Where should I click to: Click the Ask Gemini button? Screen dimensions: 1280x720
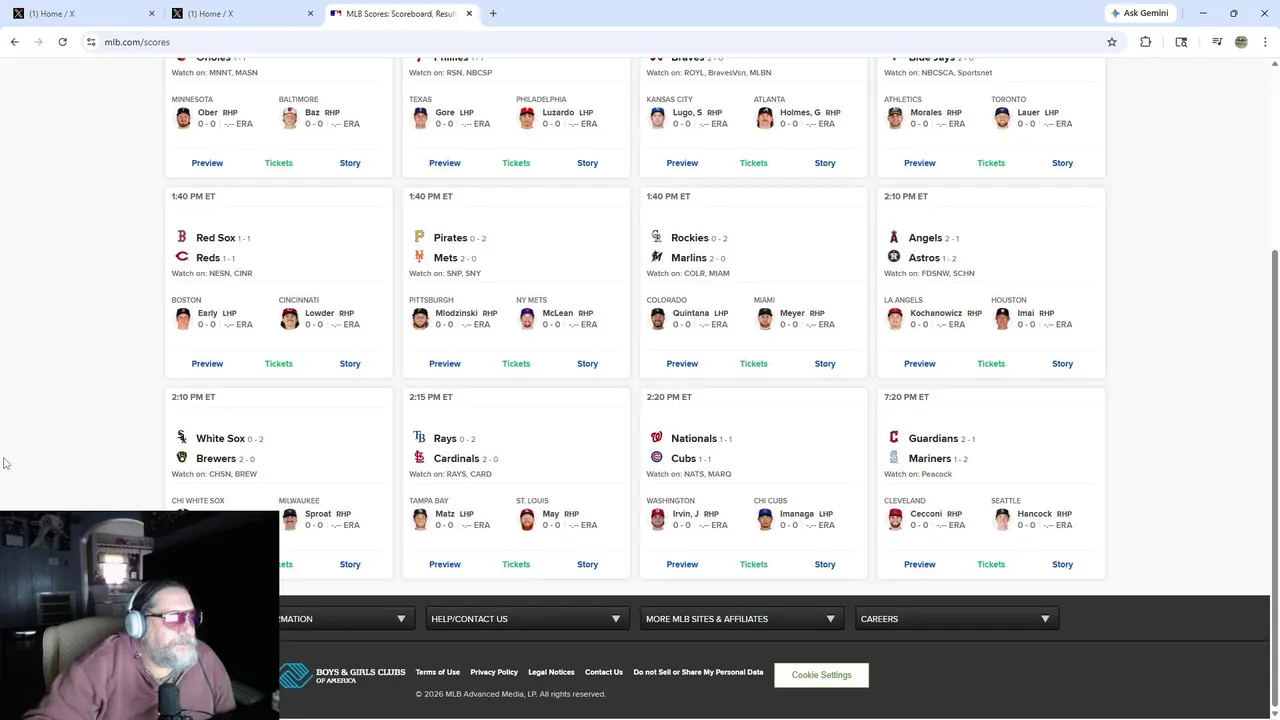click(x=1139, y=14)
